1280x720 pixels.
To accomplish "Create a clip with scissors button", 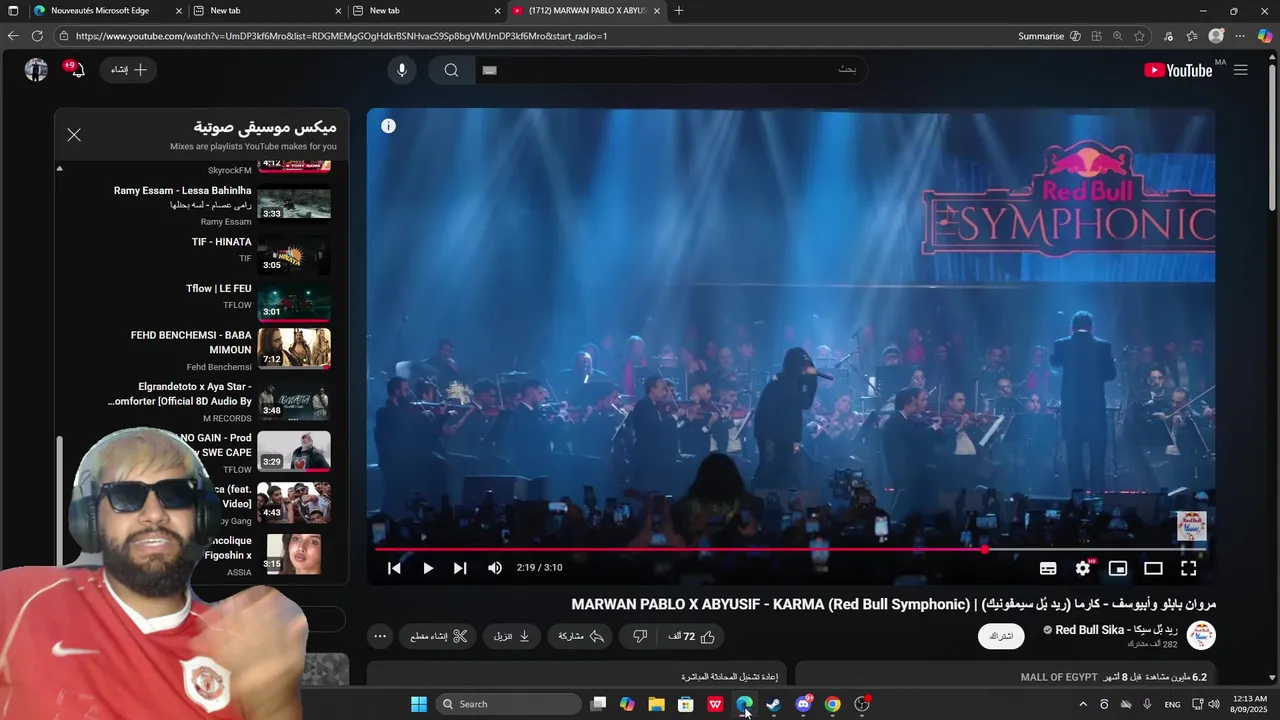I will [x=438, y=636].
